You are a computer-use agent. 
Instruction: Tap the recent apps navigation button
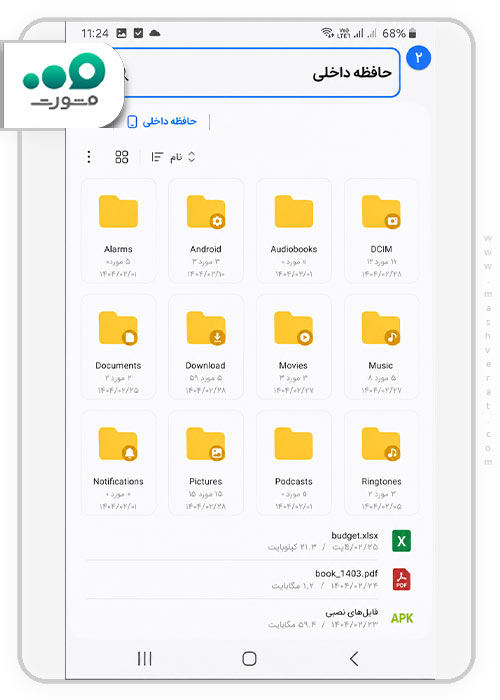[145, 658]
